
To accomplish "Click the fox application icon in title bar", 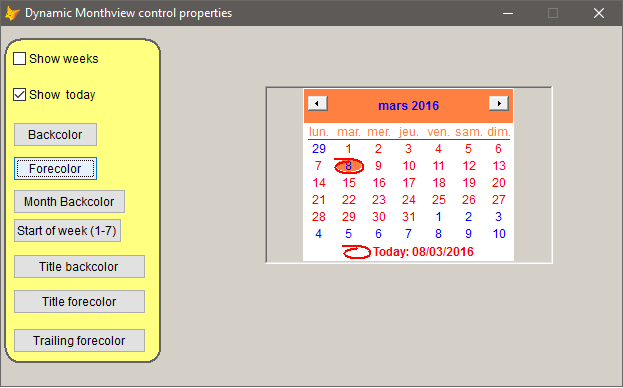I will point(12,13).
